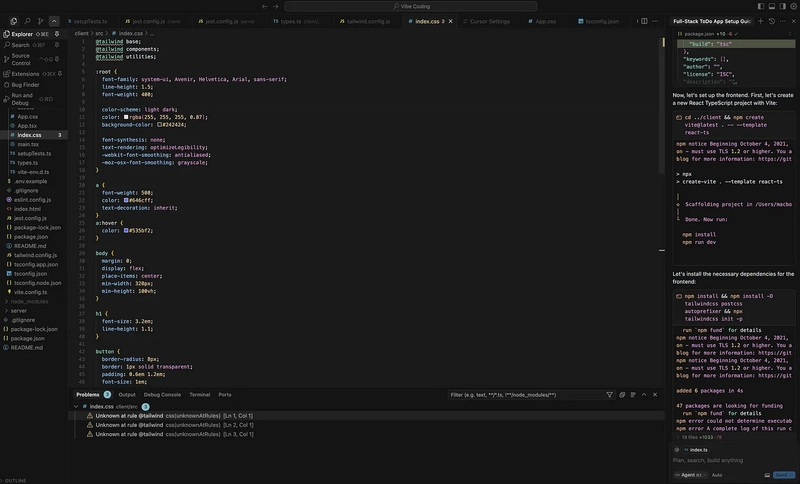The width and height of the screenshot is (800, 484).
Task: Toggle the bottom panel layout icon
Action: coord(772,6)
